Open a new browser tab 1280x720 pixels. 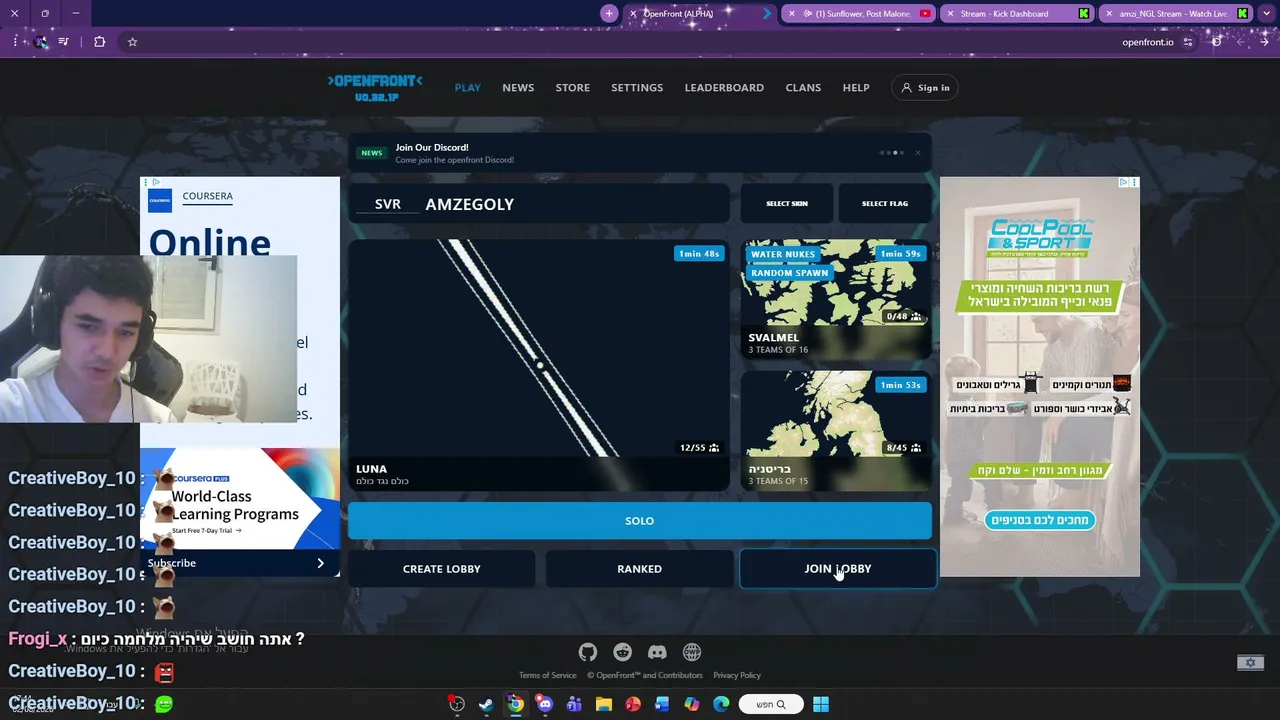click(609, 13)
